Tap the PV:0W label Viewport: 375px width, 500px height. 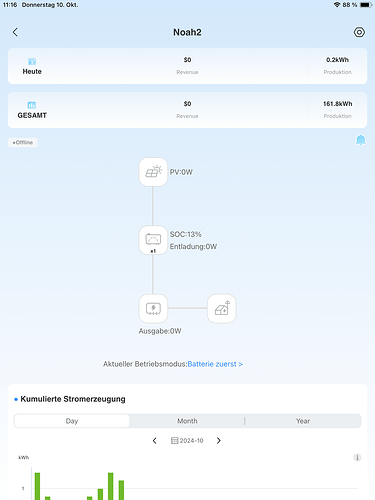[181, 172]
